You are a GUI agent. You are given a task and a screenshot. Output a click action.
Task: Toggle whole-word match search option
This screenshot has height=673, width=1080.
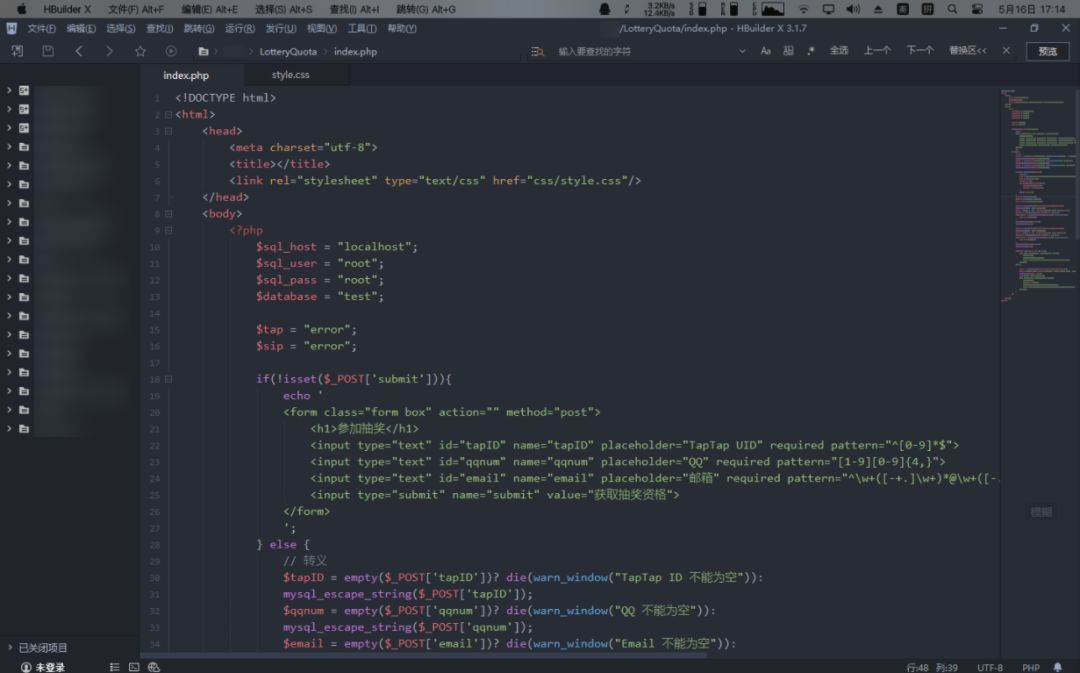tap(788, 51)
